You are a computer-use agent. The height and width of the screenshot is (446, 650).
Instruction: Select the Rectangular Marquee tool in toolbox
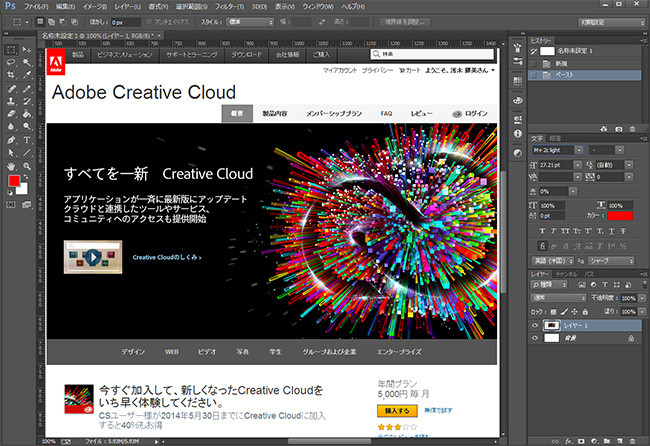tap(11, 50)
